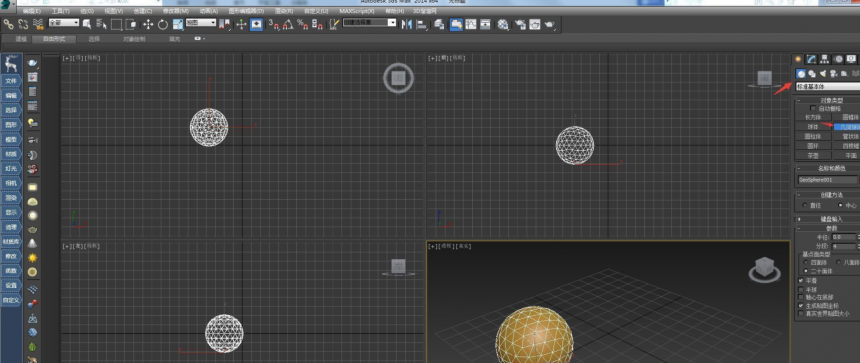Open the Material Editor icon
The image size is (860, 363).
pyautogui.click(x=503, y=24)
